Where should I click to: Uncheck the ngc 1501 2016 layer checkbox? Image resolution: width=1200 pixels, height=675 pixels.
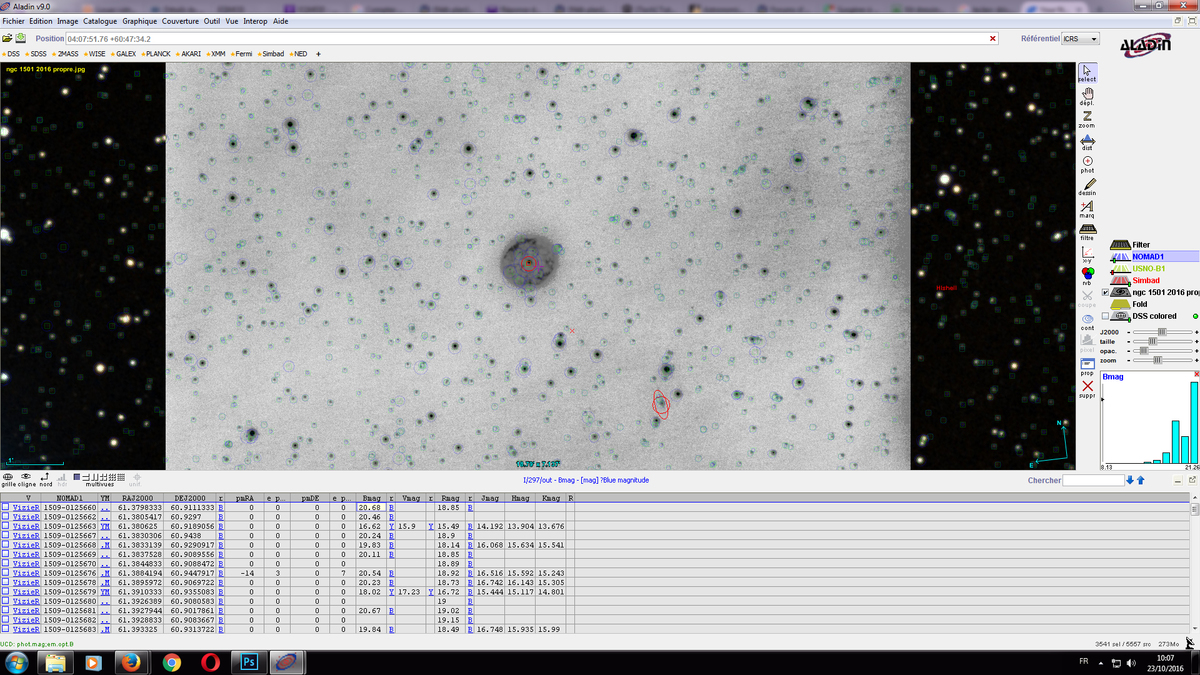coord(1105,292)
